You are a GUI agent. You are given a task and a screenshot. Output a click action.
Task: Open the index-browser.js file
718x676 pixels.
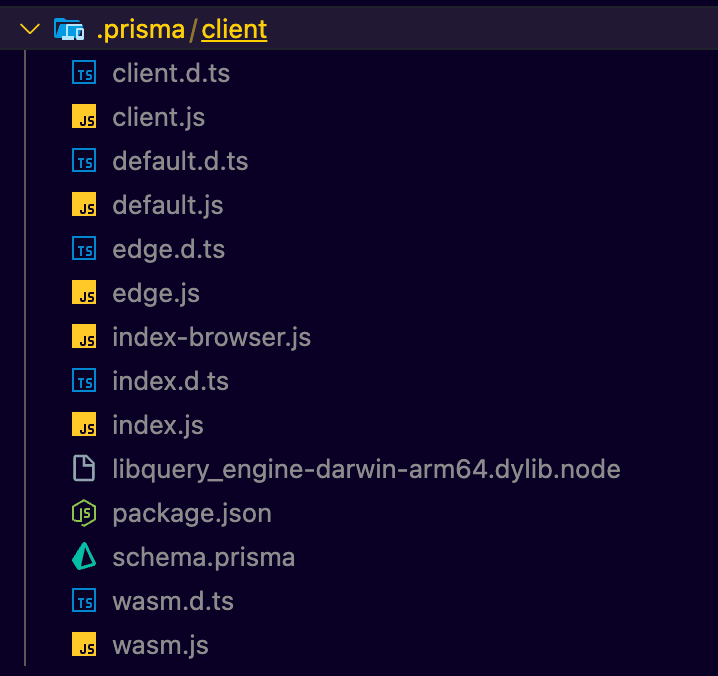[x=212, y=338]
